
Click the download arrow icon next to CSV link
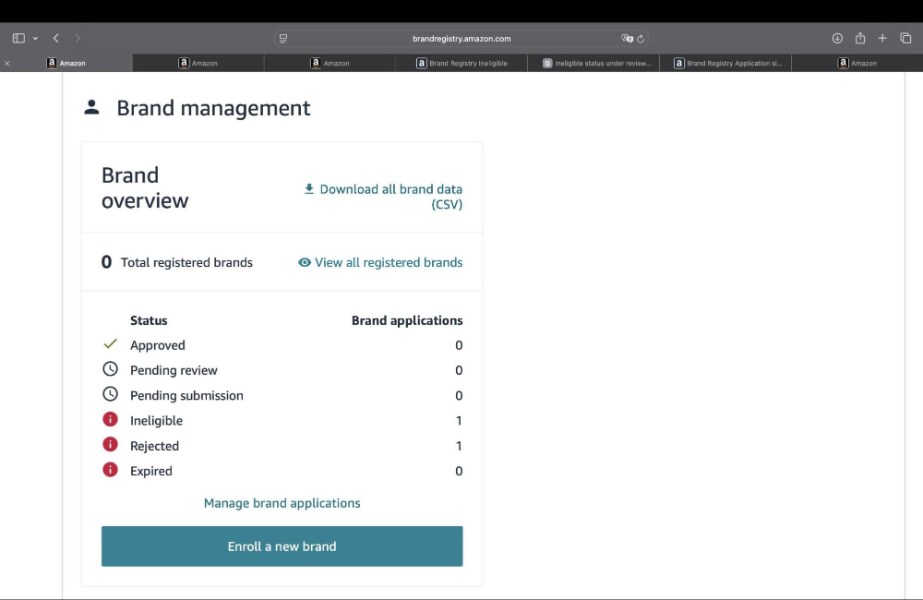[309, 189]
